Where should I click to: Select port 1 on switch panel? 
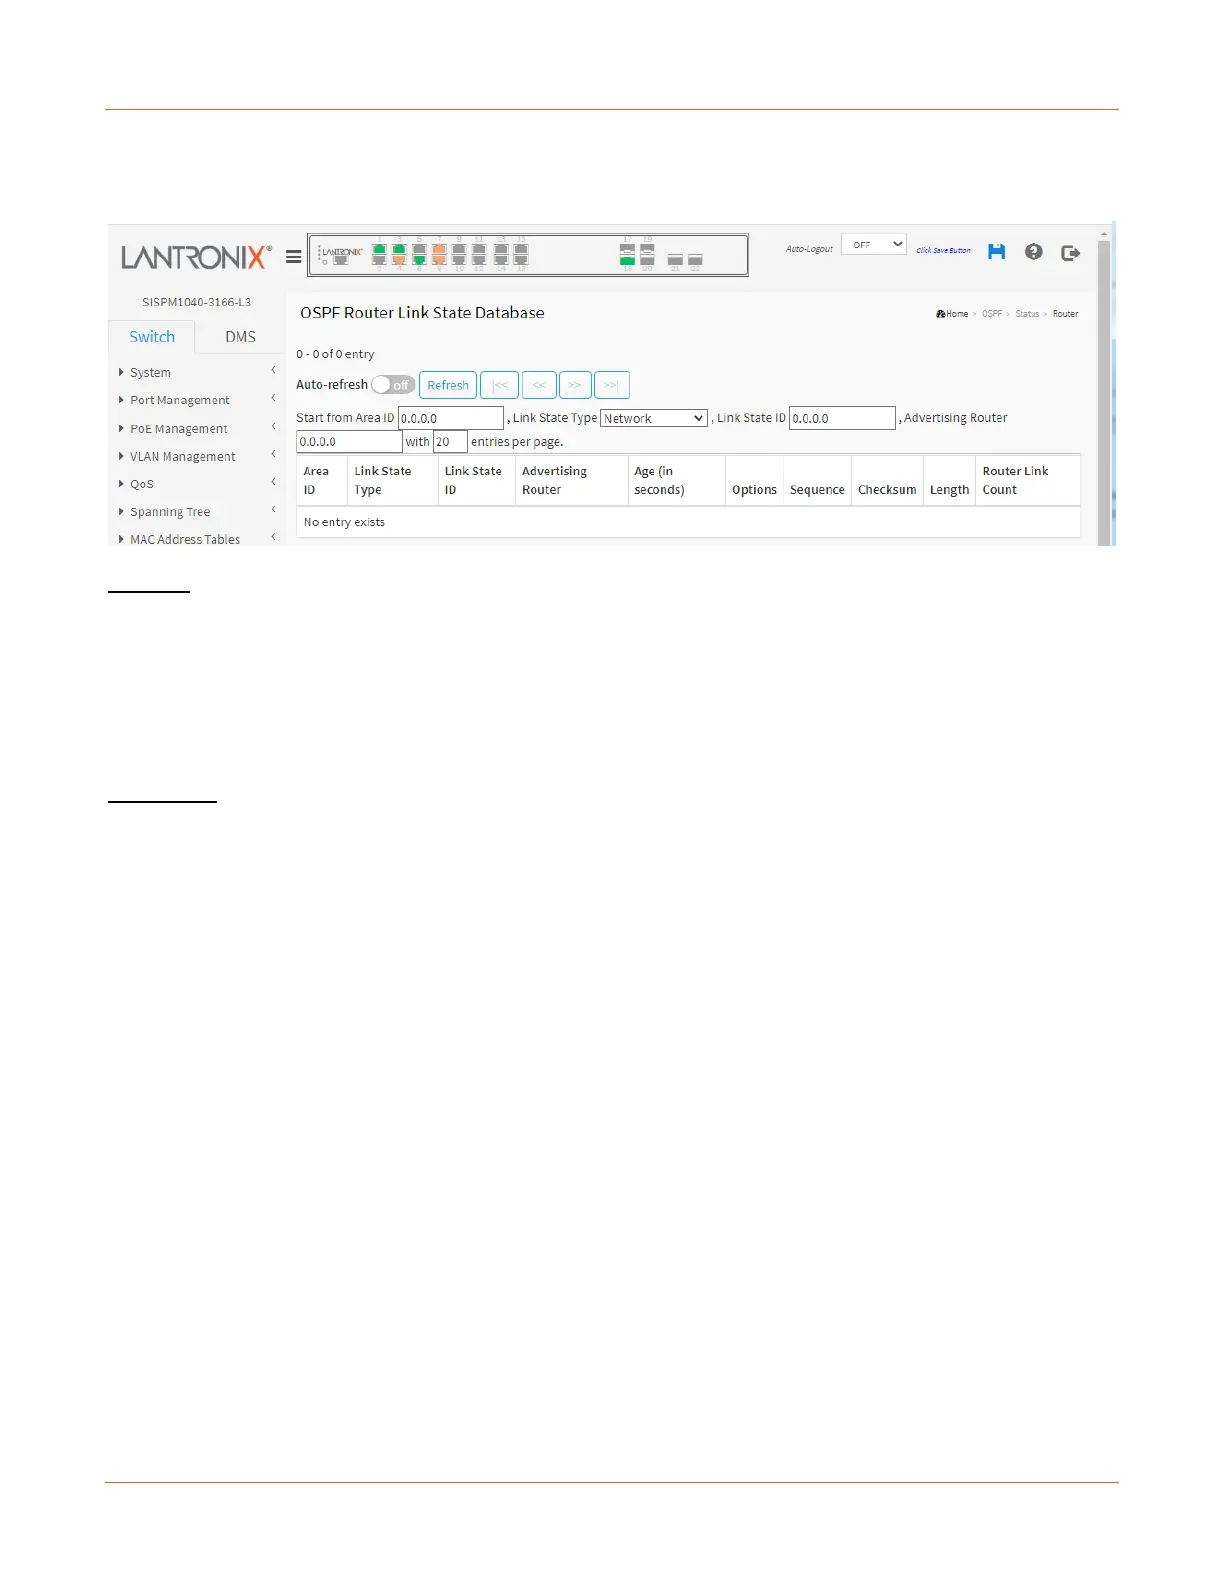379,250
